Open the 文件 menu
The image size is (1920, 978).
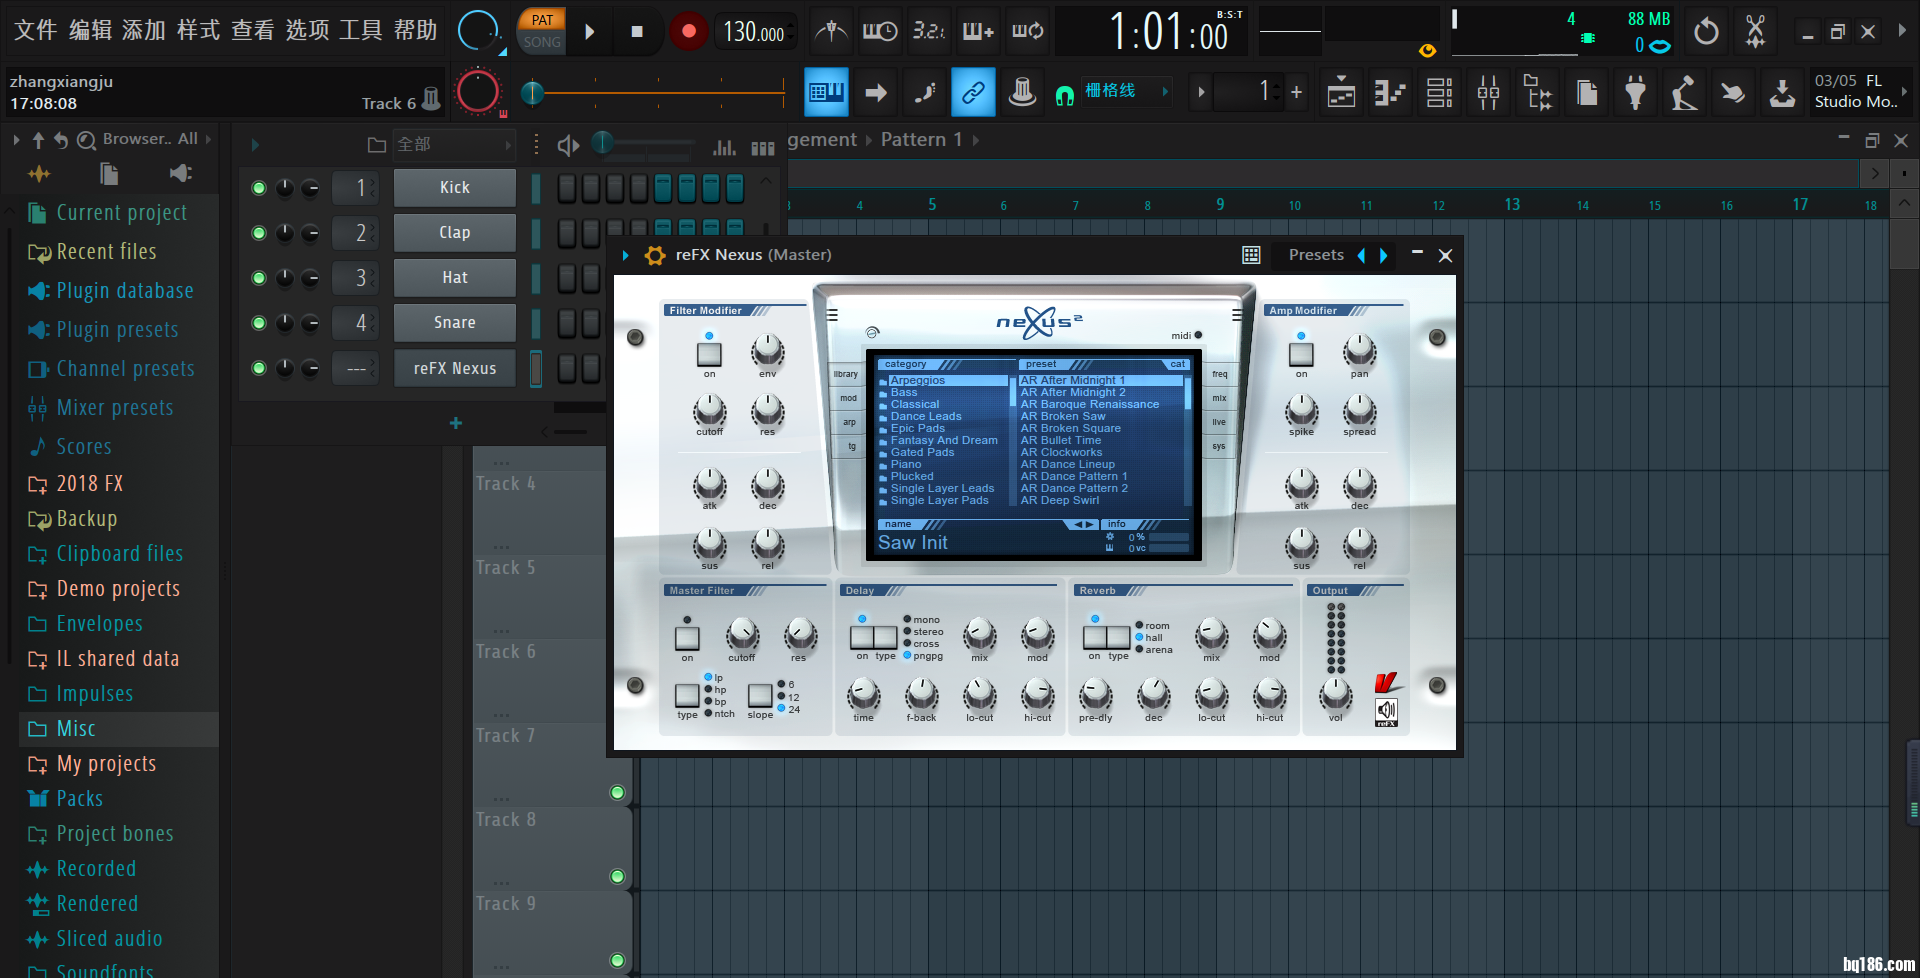tap(35, 30)
